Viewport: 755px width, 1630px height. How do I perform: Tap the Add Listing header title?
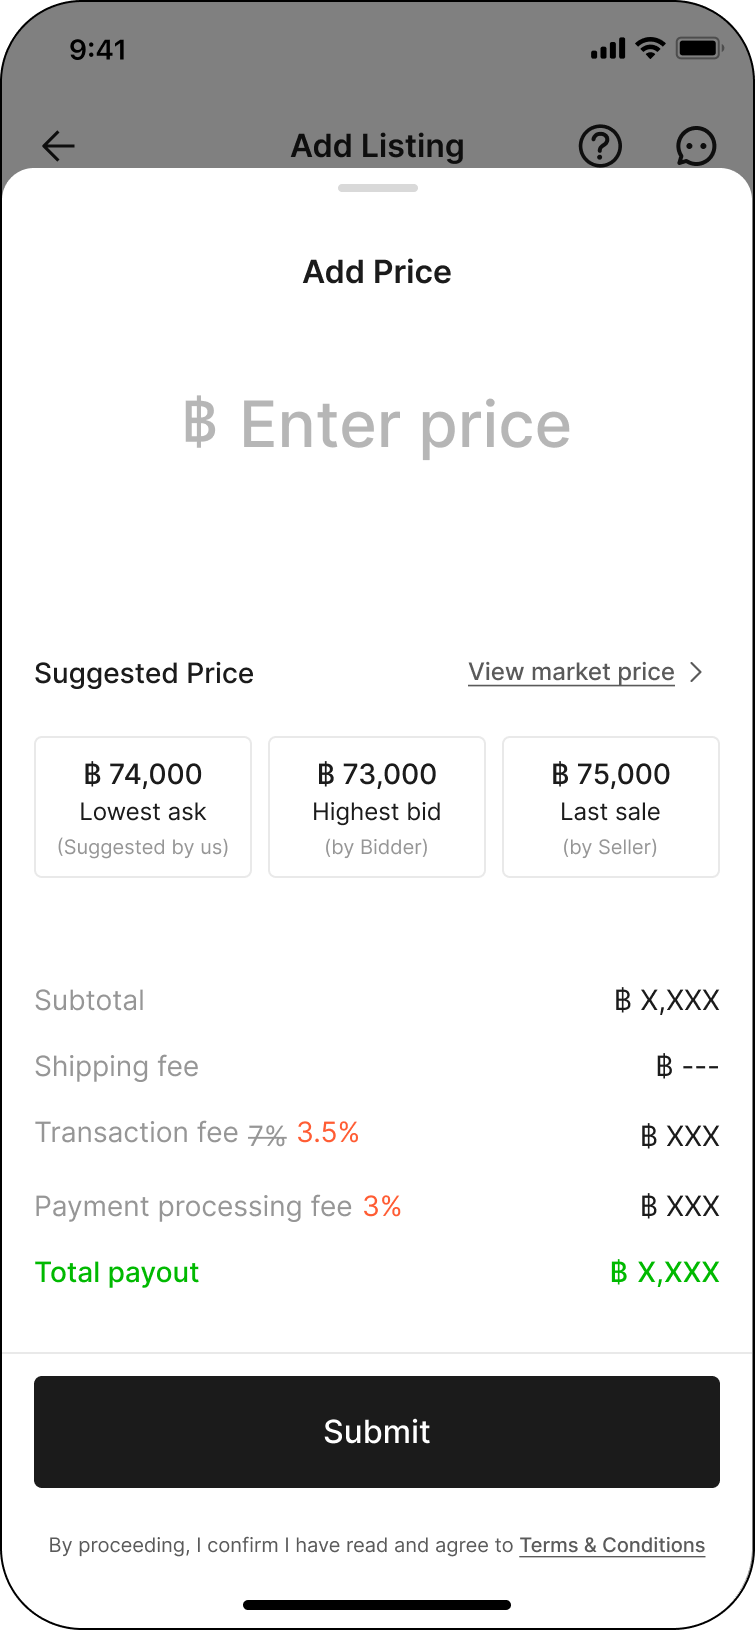pyautogui.click(x=378, y=146)
